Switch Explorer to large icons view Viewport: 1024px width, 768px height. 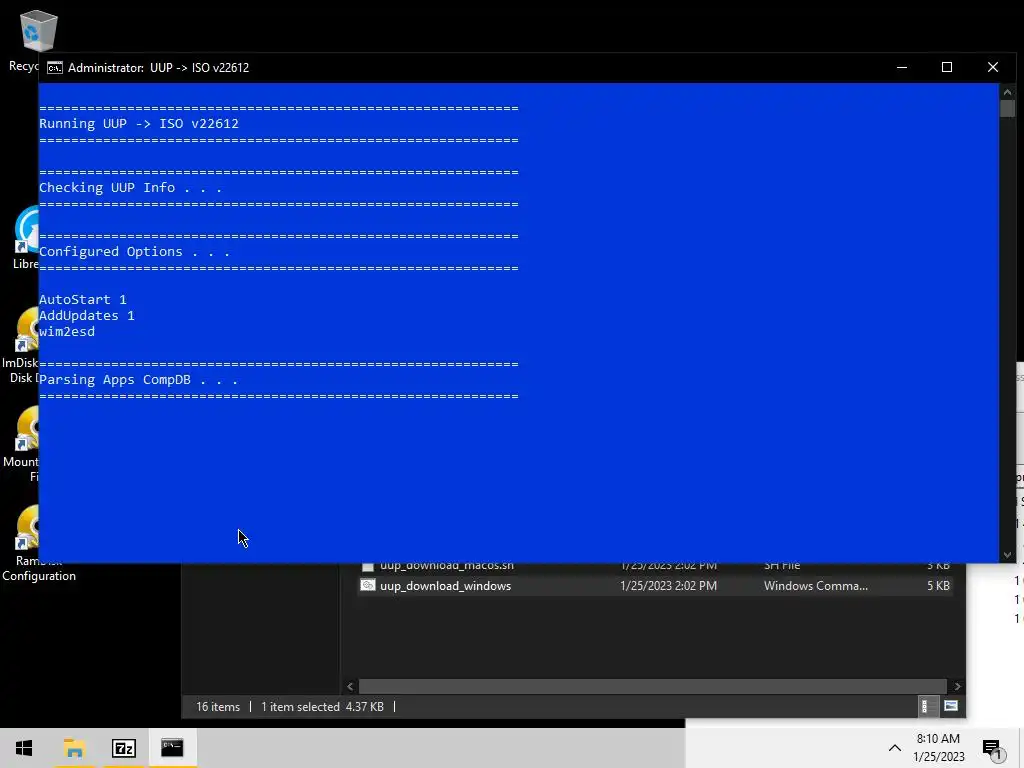[951, 706]
